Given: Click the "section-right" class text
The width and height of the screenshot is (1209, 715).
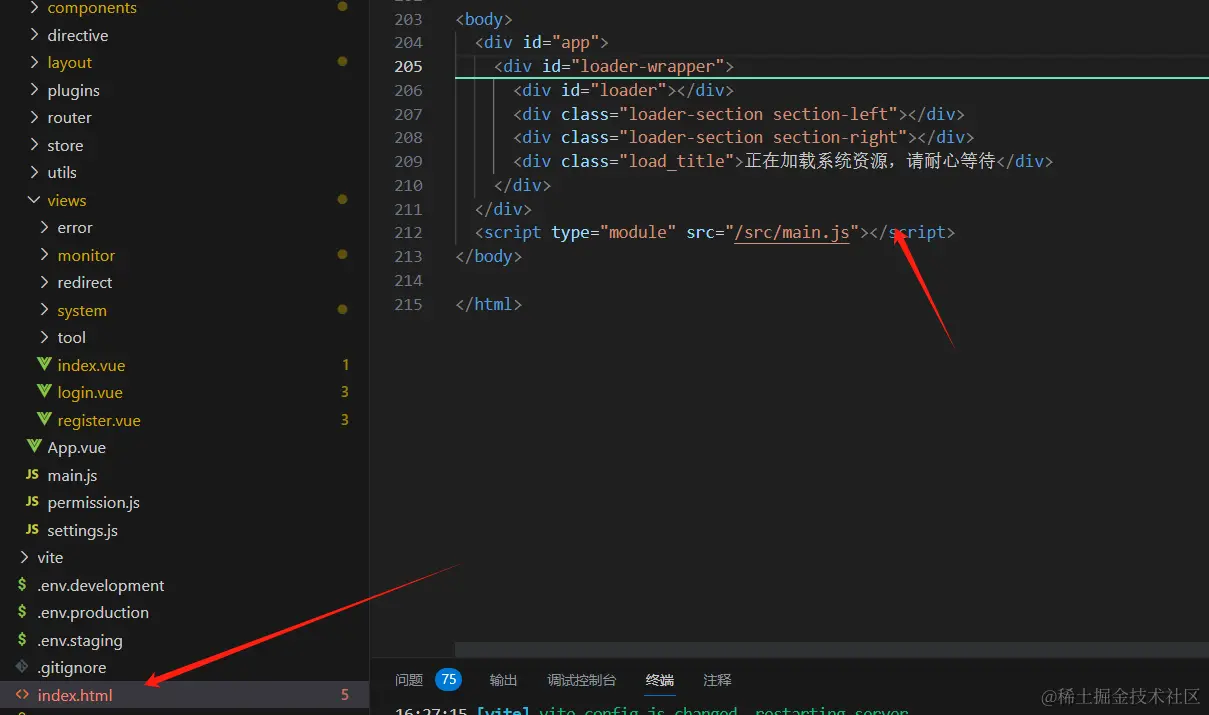Looking at the screenshot, I should [x=836, y=137].
